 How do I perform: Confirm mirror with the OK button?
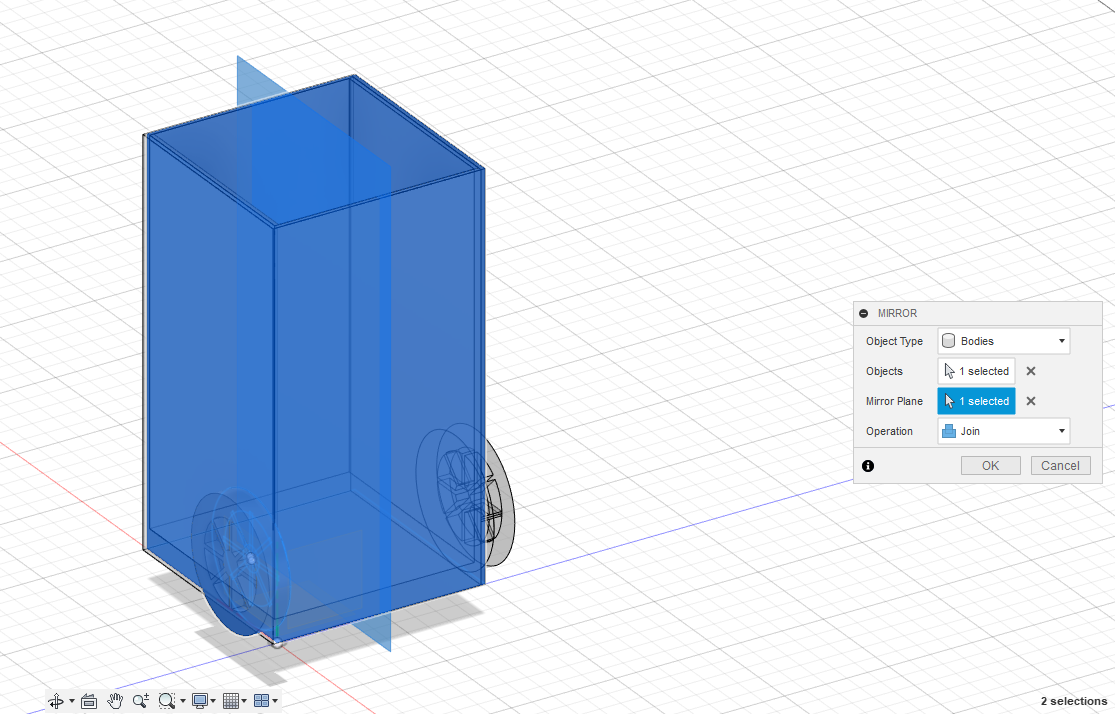(x=991, y=466)
